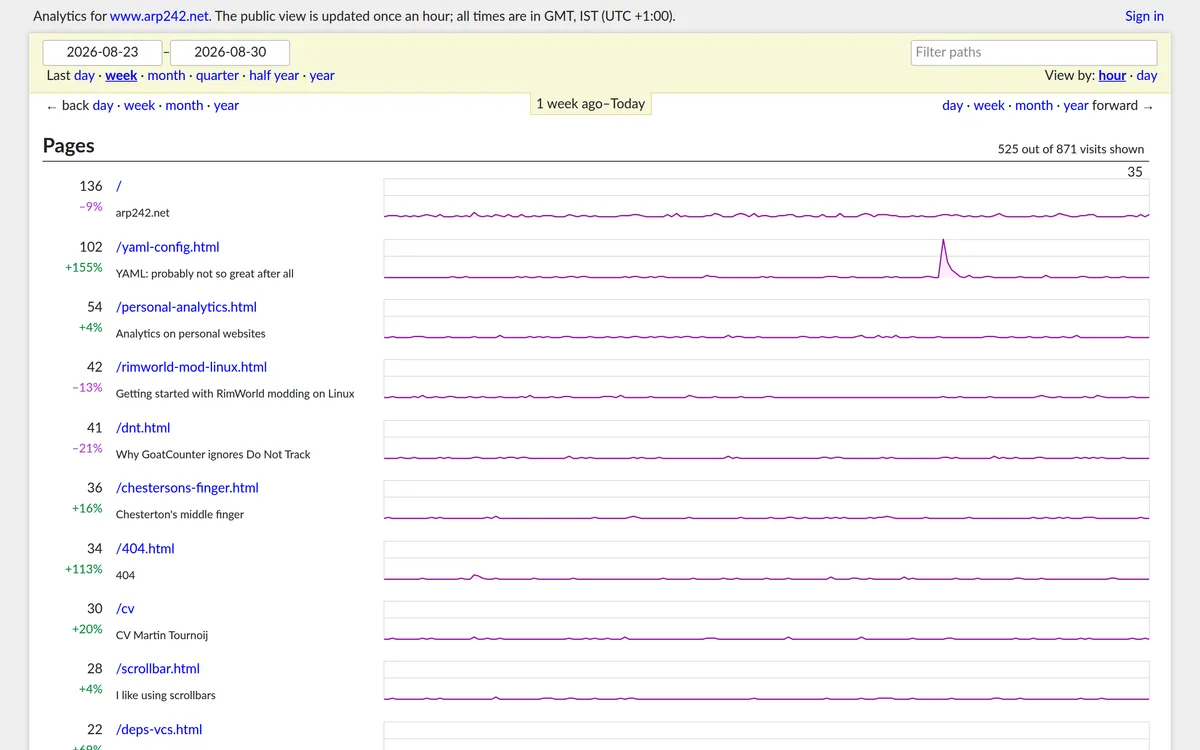Screen dimensions: 1200x750
Task: Click title 'Why GoatCounter ignores Do Not Track'
Action: point(213,454)
